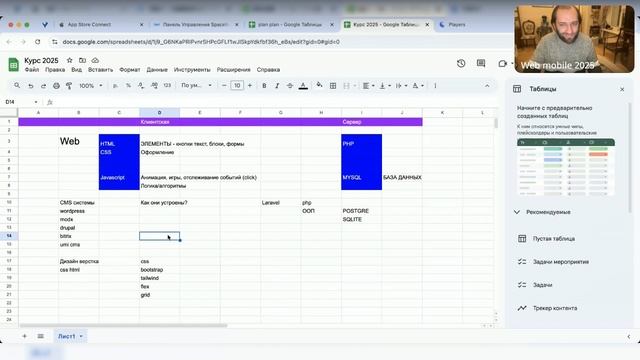The image size is (640, 360).
Task: Open the Данные menu
Action: (157, 70)
